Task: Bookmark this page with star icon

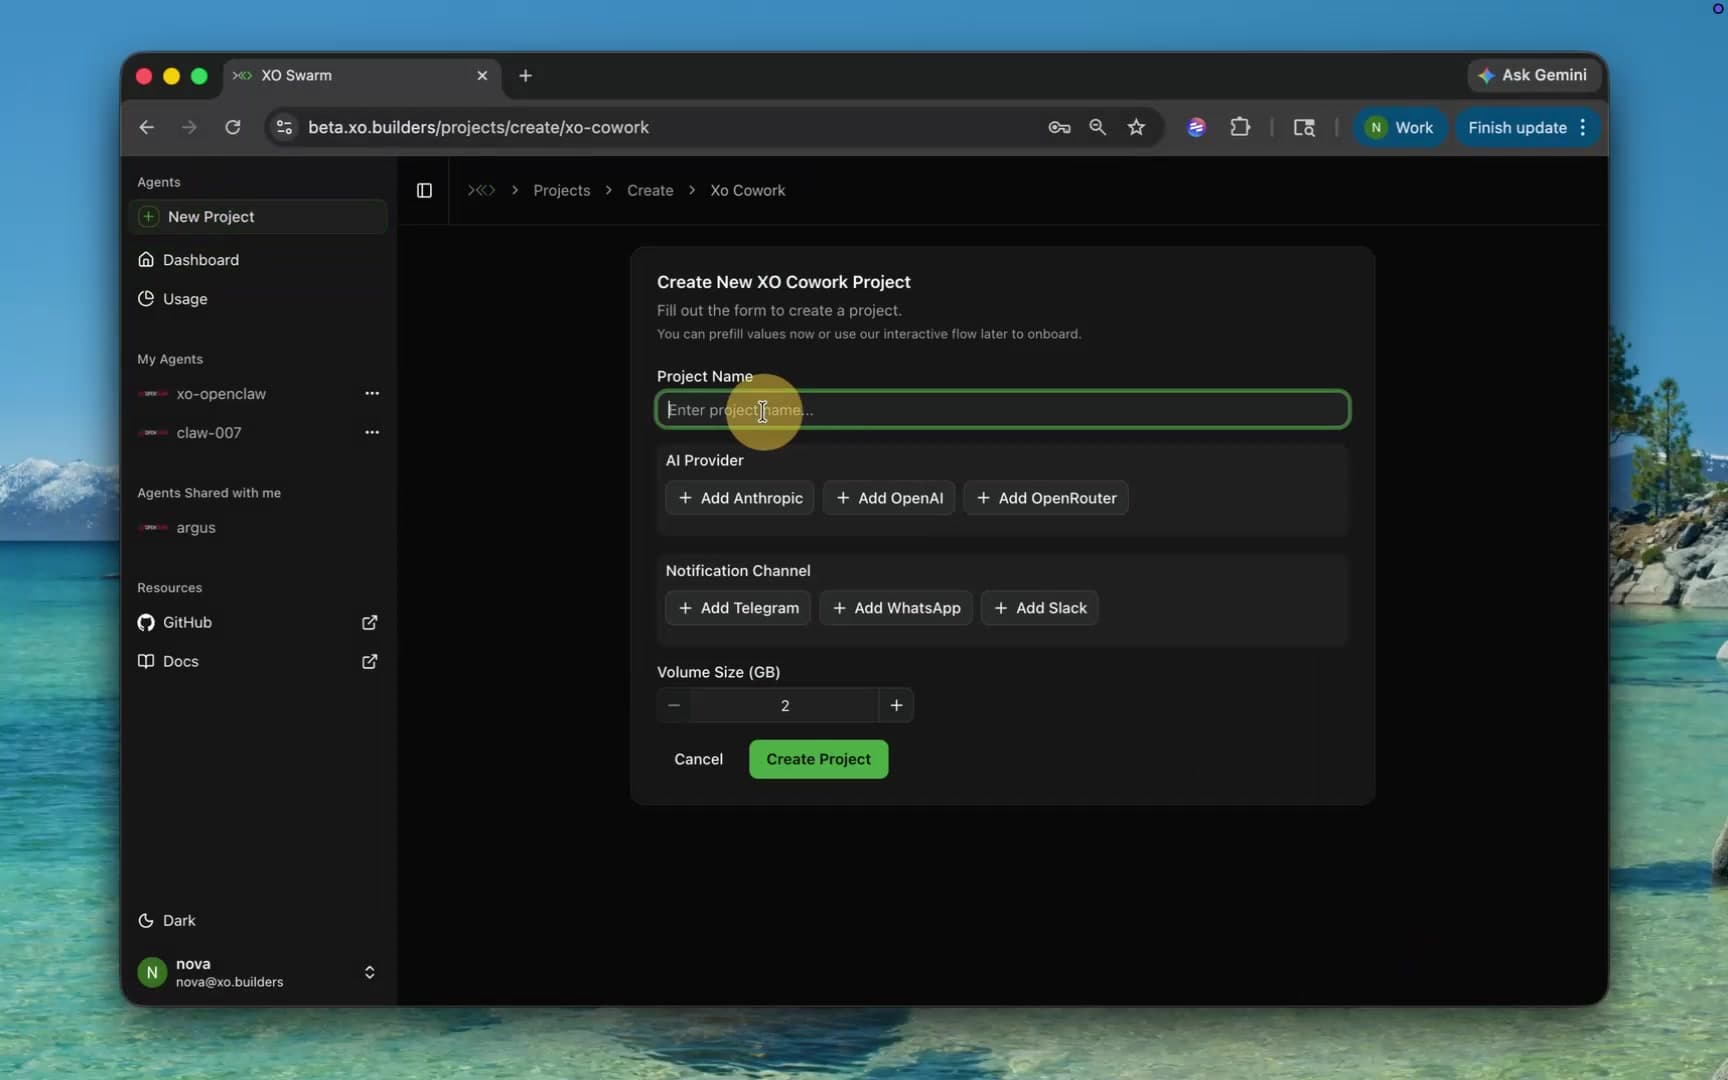Action: pyautogui.click(x=1137, y=128)
